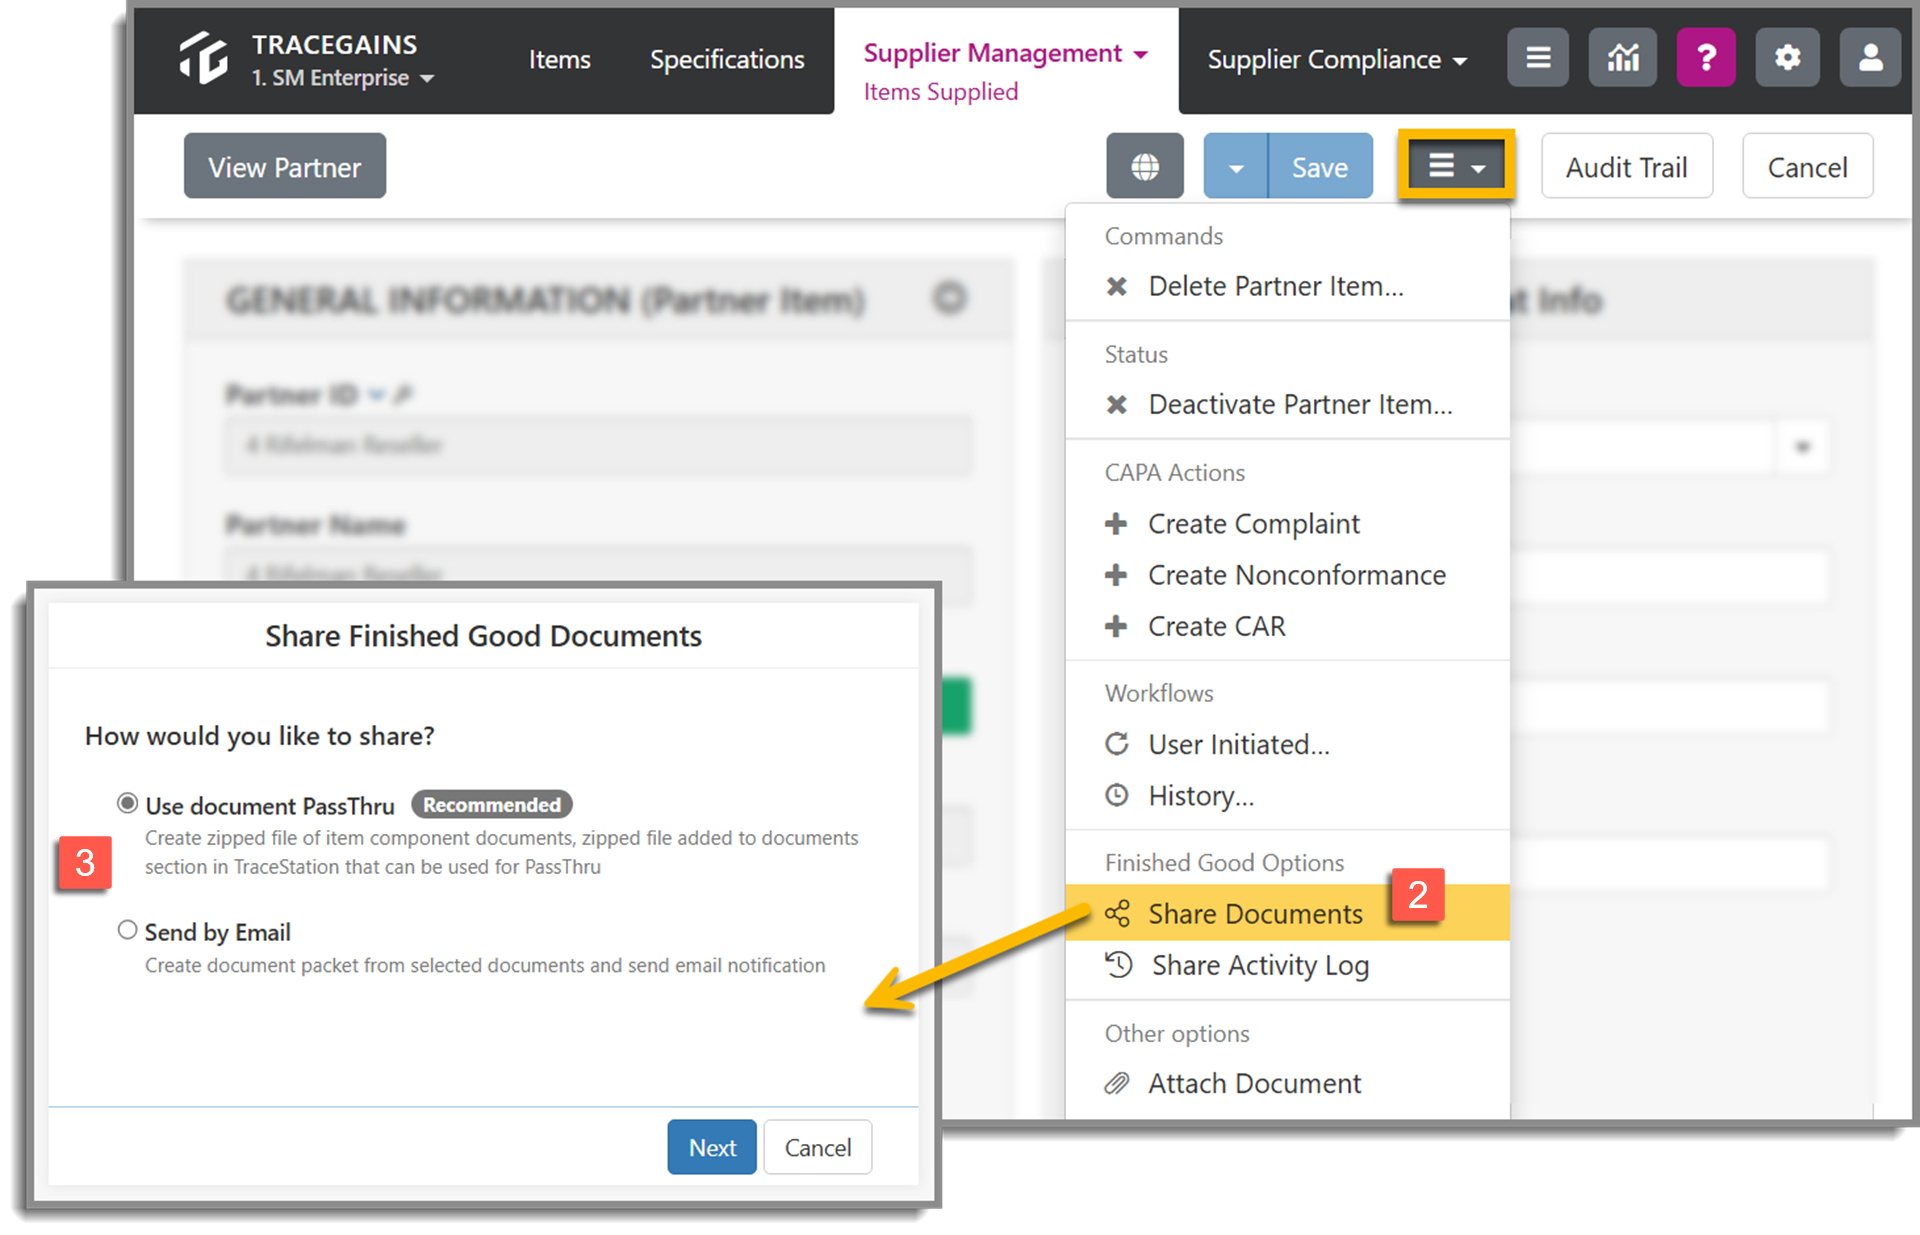Click the Recommended badge label

pyautogui.click(x=491, y=805)
